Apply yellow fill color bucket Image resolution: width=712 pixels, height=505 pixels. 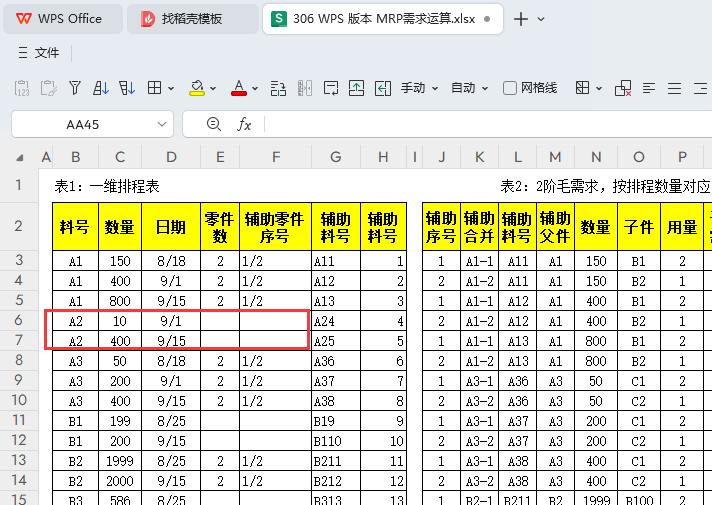coord(197,88)
